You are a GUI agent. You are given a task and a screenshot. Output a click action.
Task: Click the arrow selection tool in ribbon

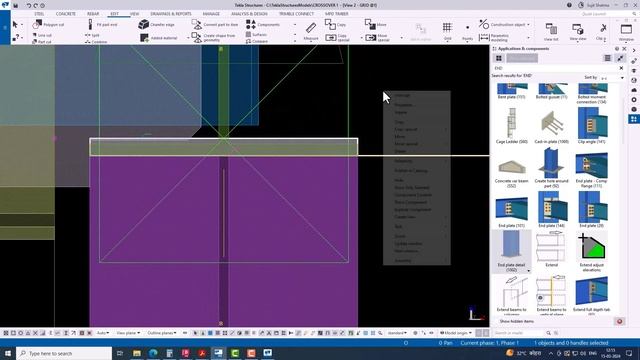click(x=15, y=24)
